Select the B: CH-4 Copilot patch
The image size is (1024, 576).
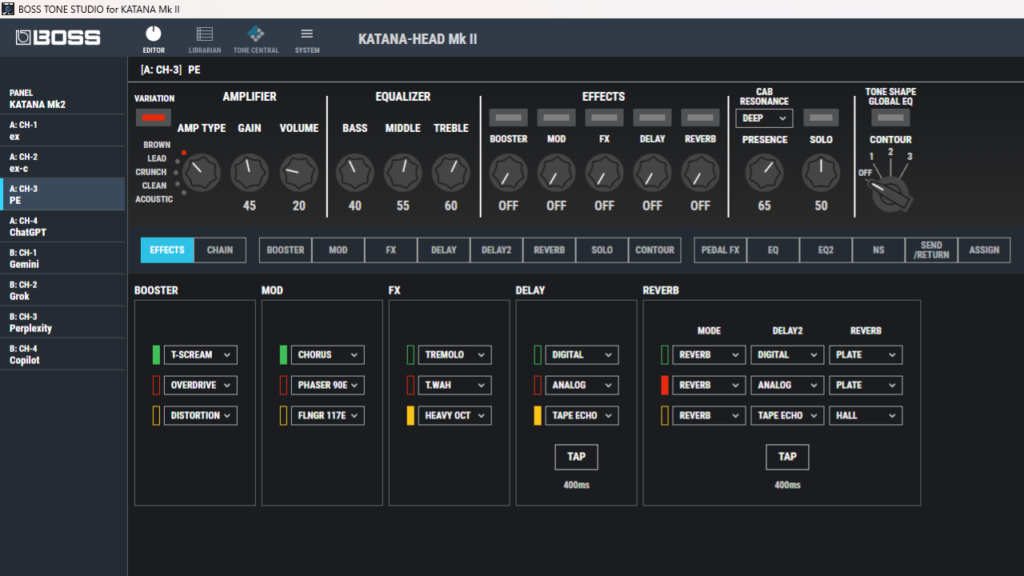coord(63,354)
